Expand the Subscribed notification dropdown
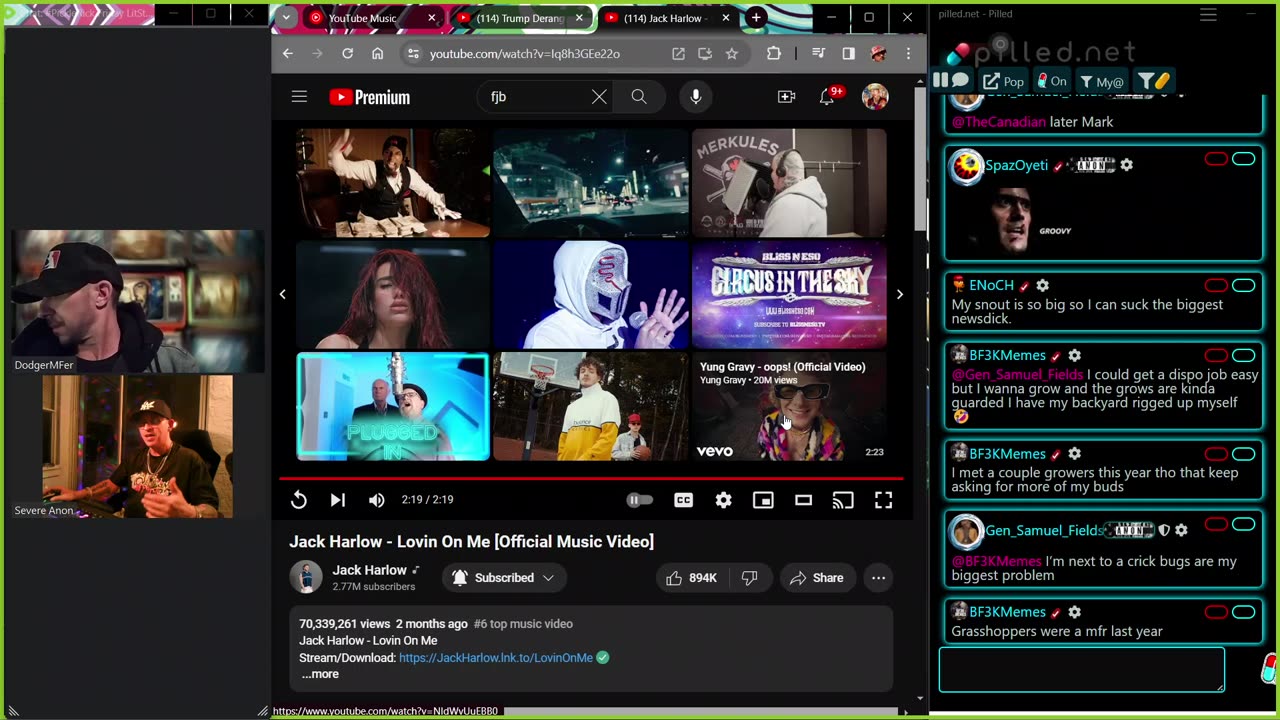 pos(503,578)
